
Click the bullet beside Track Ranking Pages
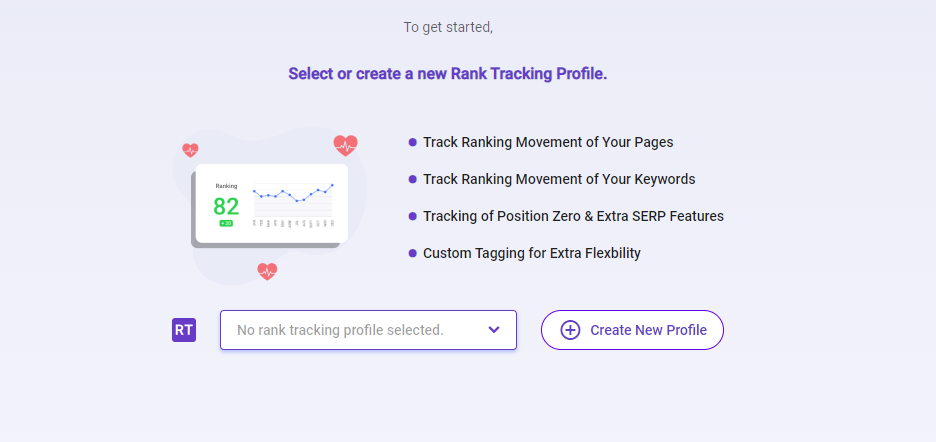(x=412, y=142)
